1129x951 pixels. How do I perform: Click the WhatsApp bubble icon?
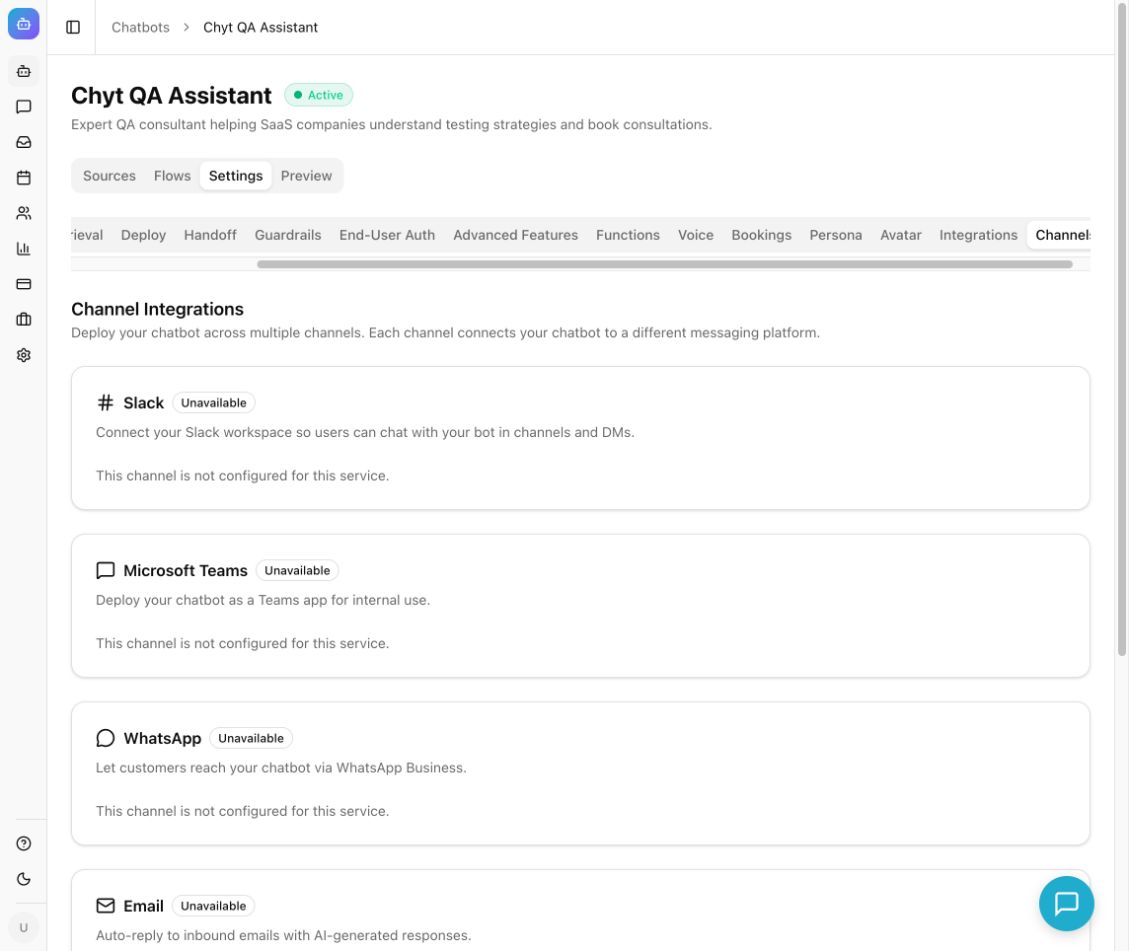click(x=105, y=738)
